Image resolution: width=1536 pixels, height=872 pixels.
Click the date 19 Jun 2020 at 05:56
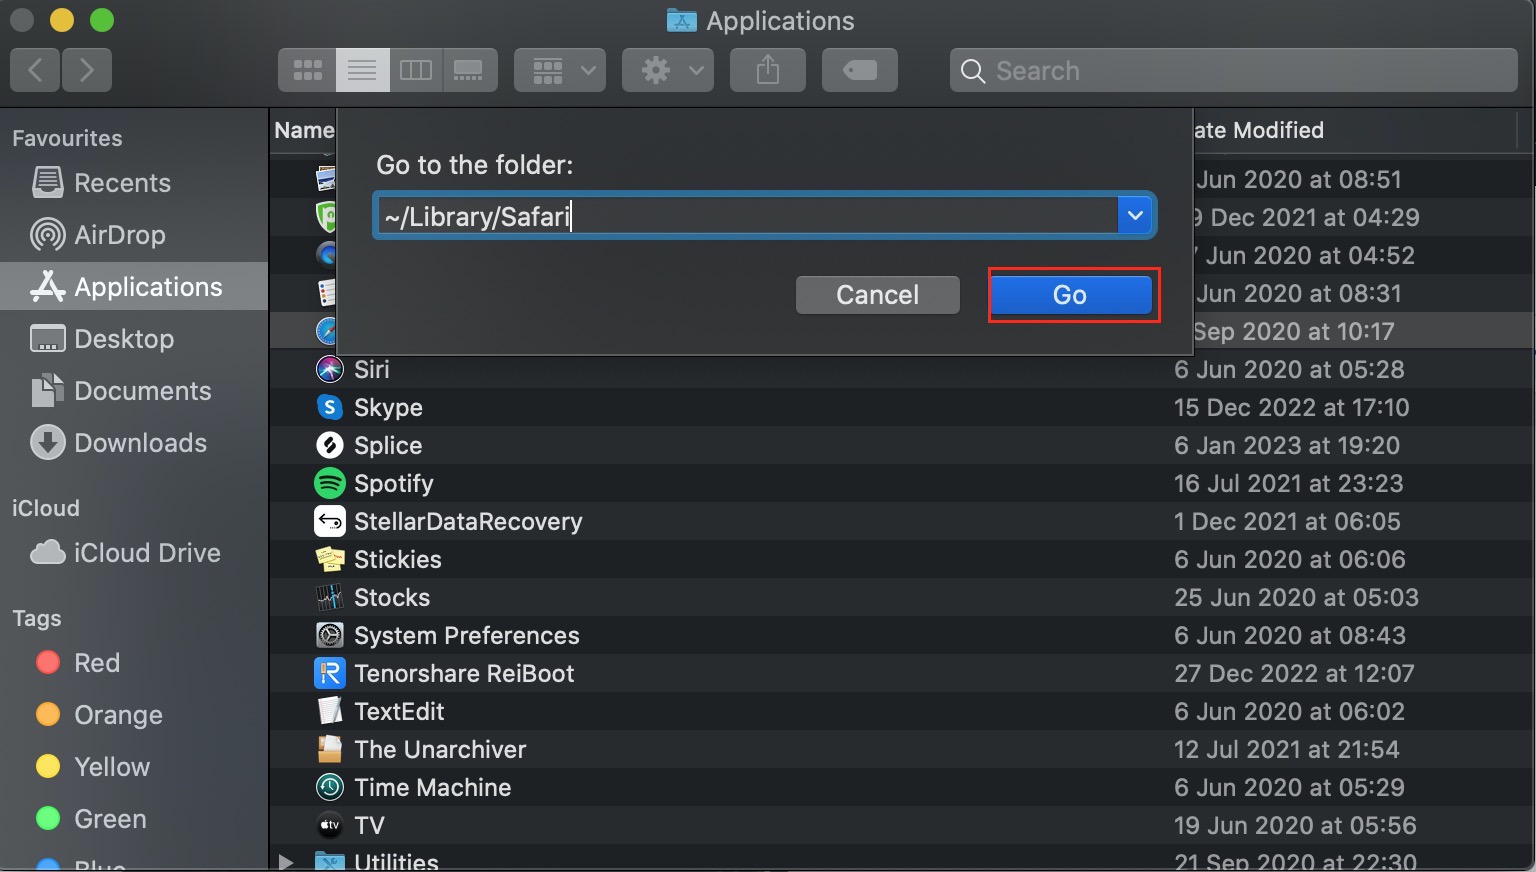click(1295, 825)
